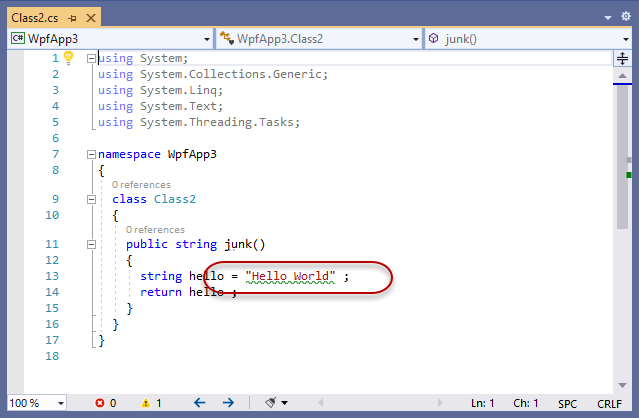
Task: Open the 100 % zoom level dropdown
Action: pos(60,403)
